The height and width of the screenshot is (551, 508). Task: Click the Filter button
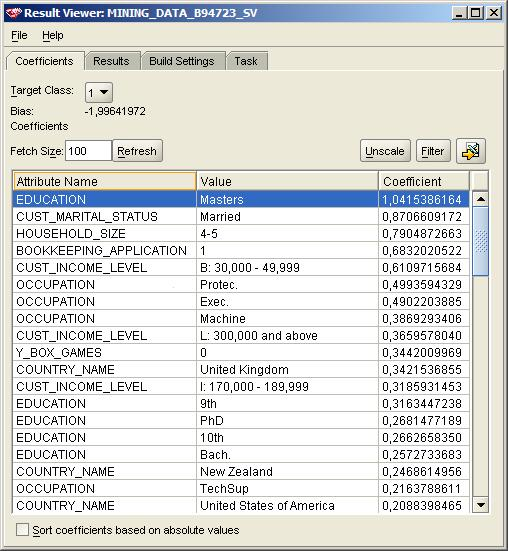pos(433,151)
